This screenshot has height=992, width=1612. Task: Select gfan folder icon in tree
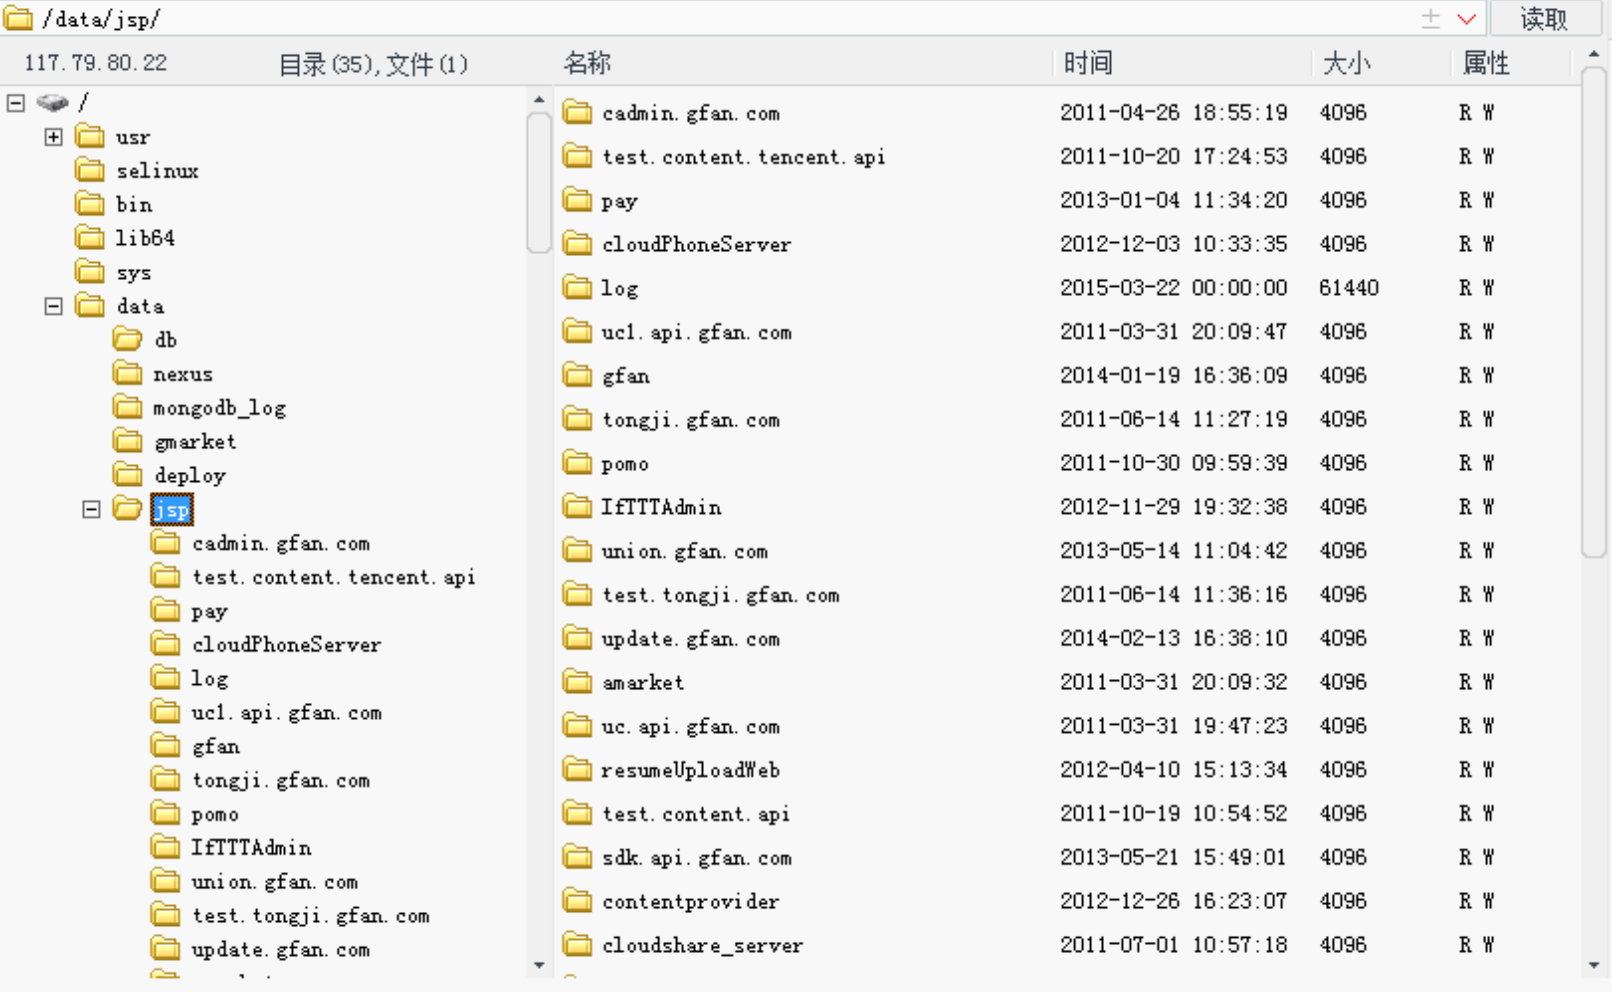coord(166,746)
